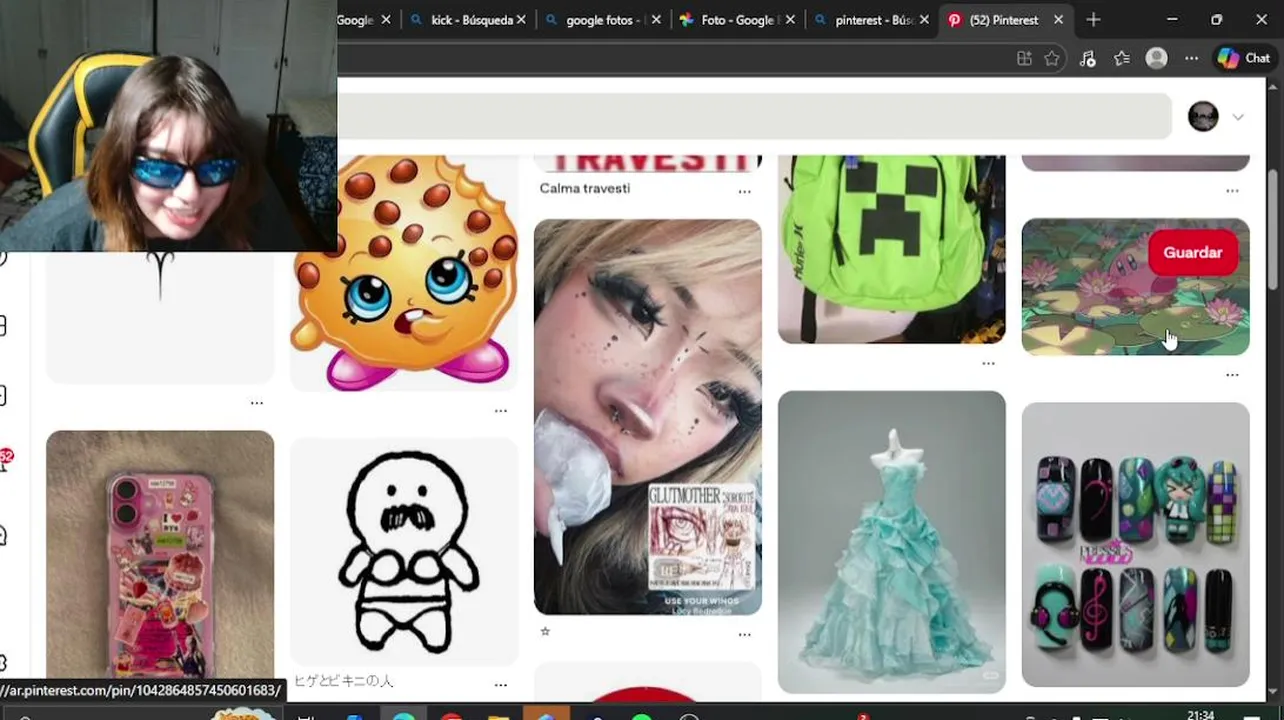The height and width of the screenshot is (720, 1284).
Task: Open Edge settings and more ellipsis
Action: (1191, 59)
